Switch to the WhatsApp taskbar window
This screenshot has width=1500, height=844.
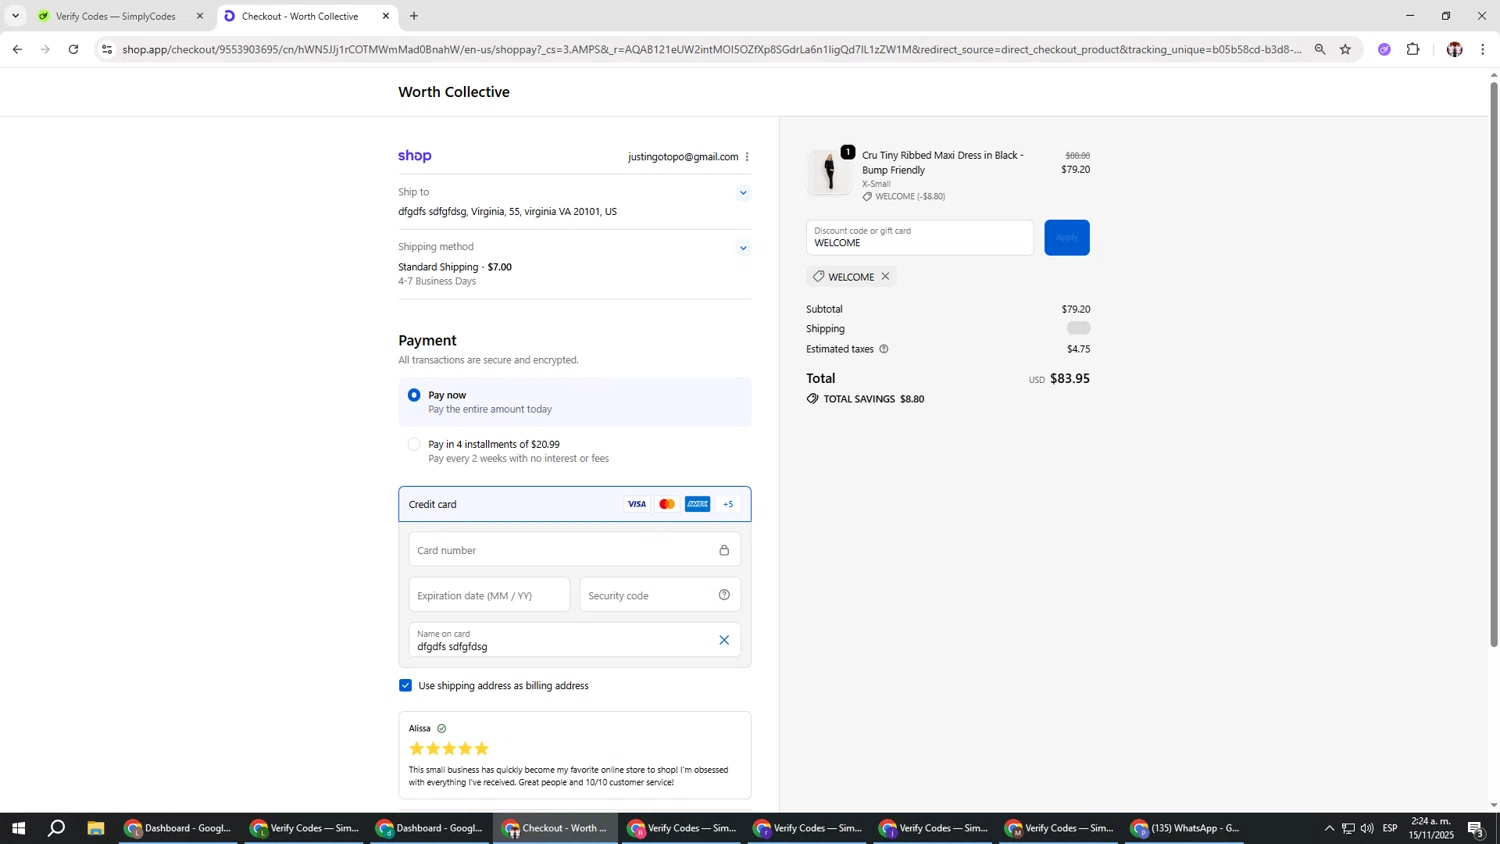click(1186, 829)
